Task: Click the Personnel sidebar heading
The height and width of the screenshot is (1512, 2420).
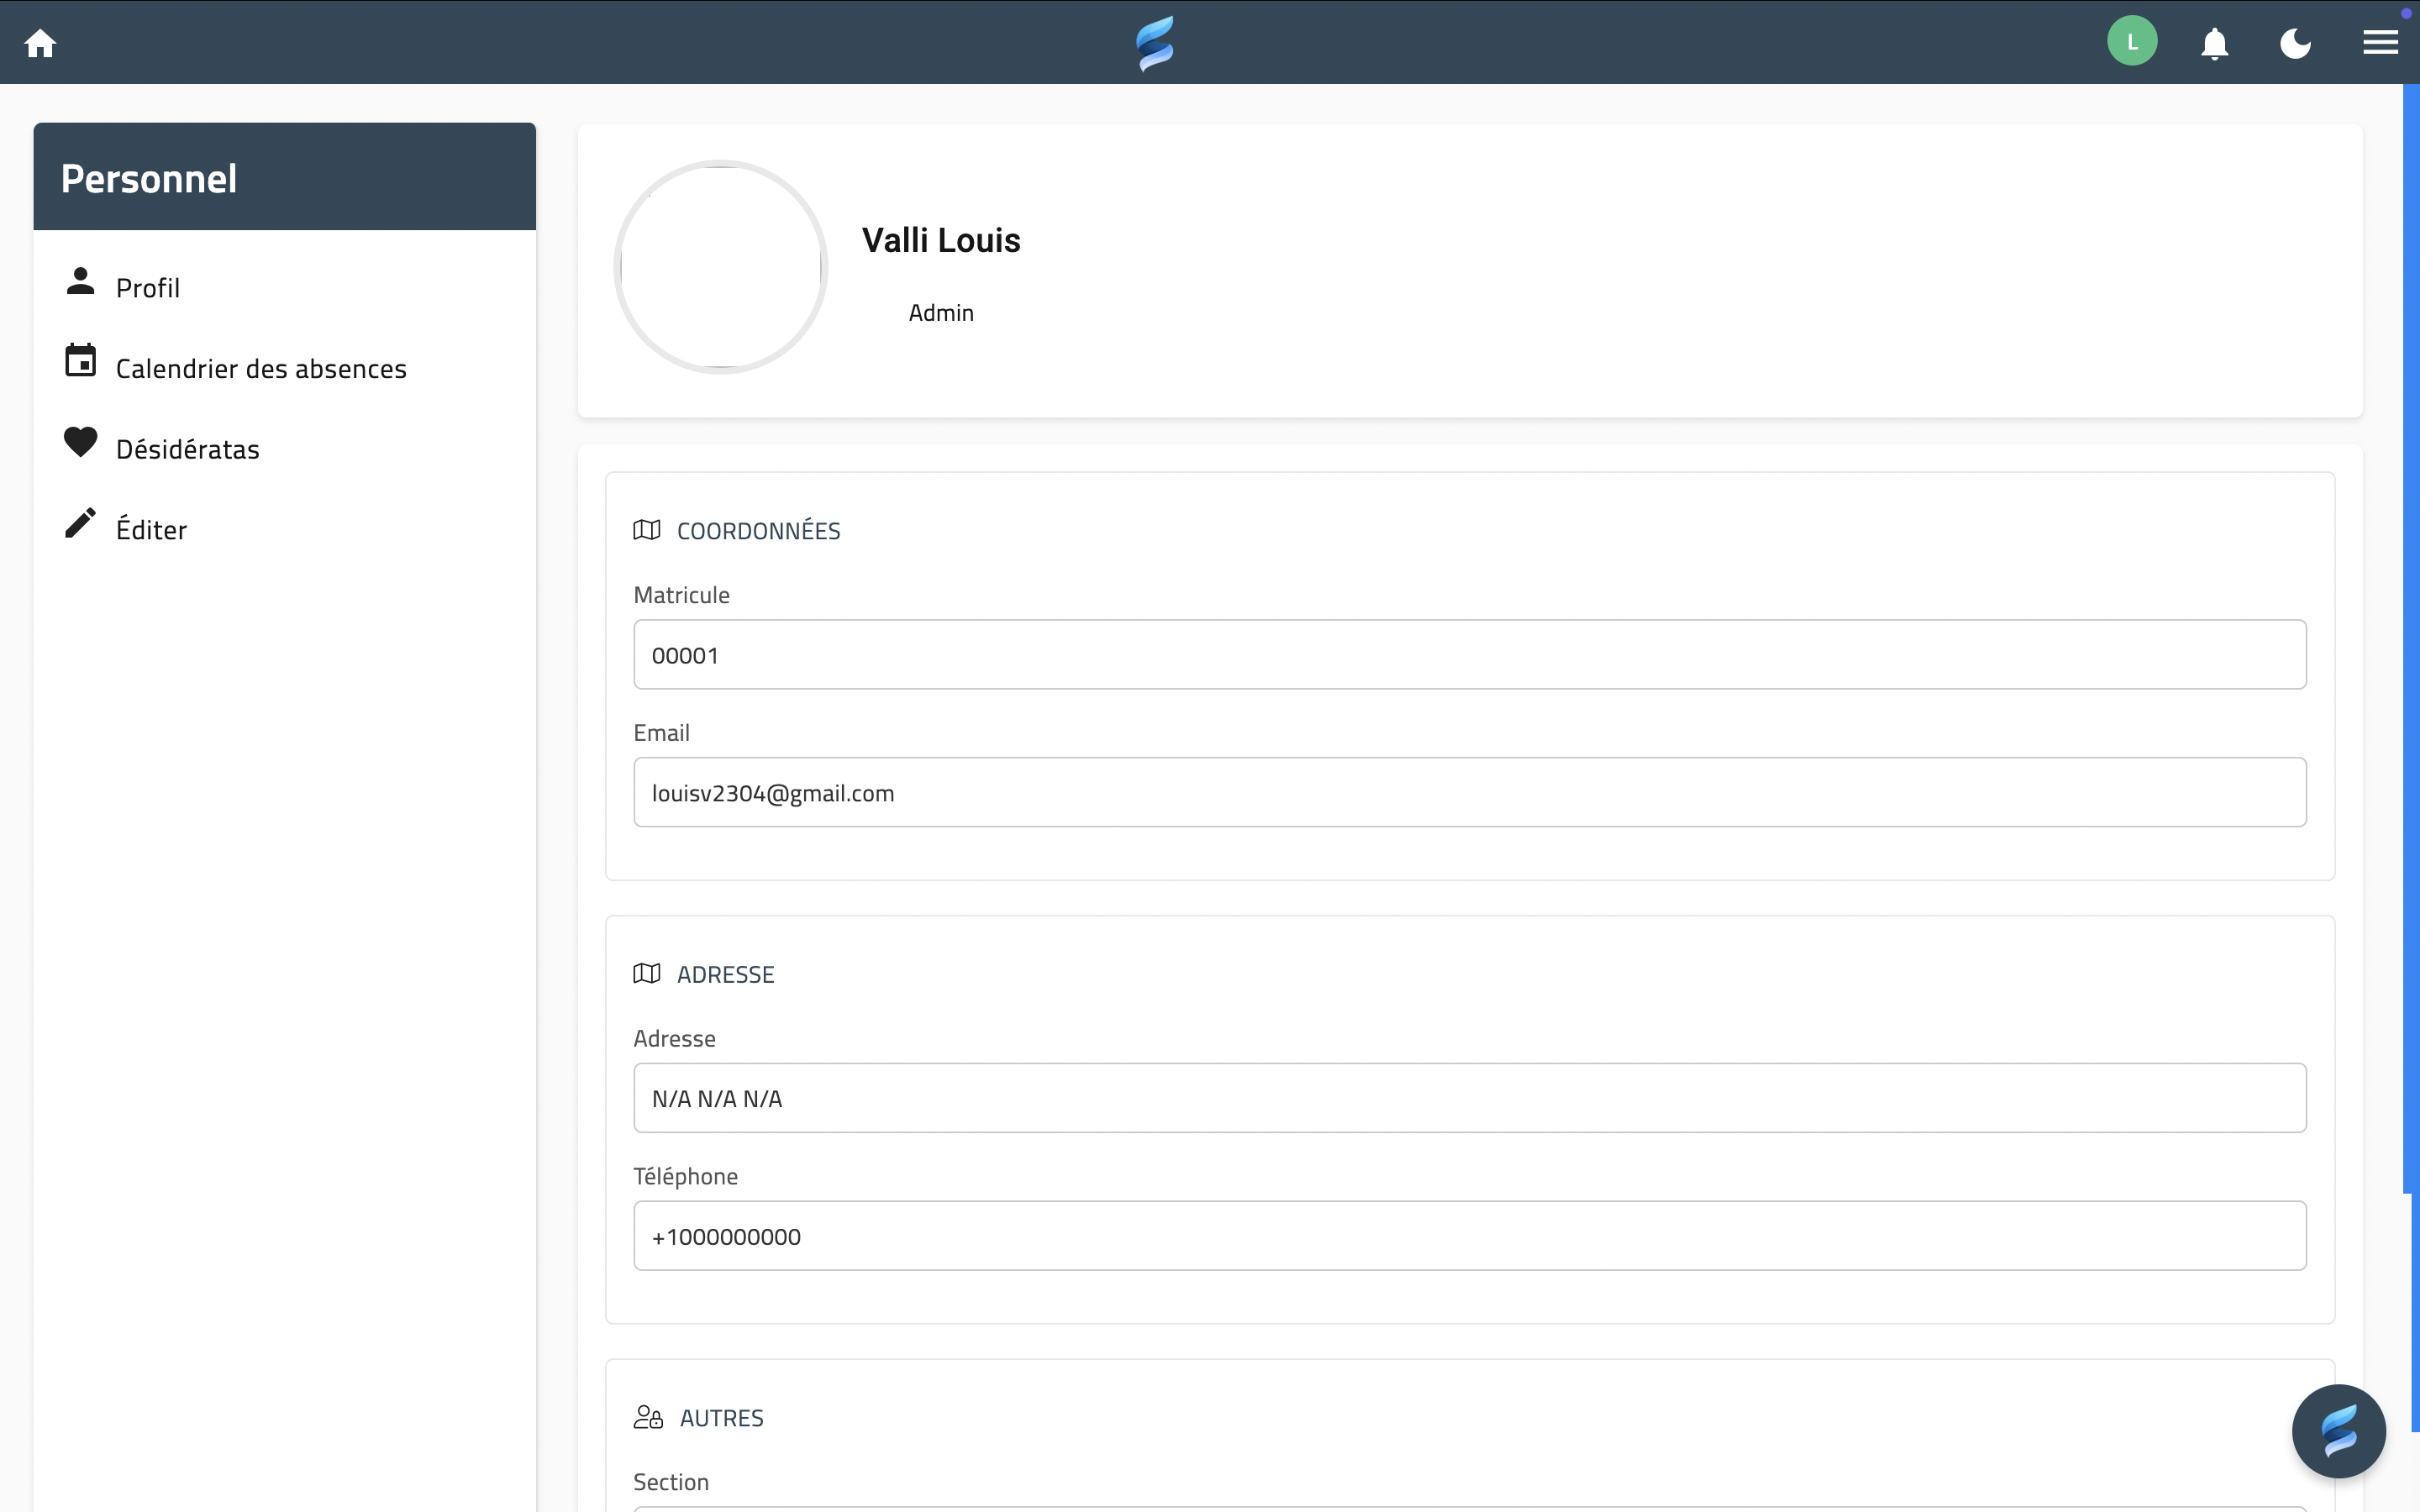Action: (x=149, y=178)
